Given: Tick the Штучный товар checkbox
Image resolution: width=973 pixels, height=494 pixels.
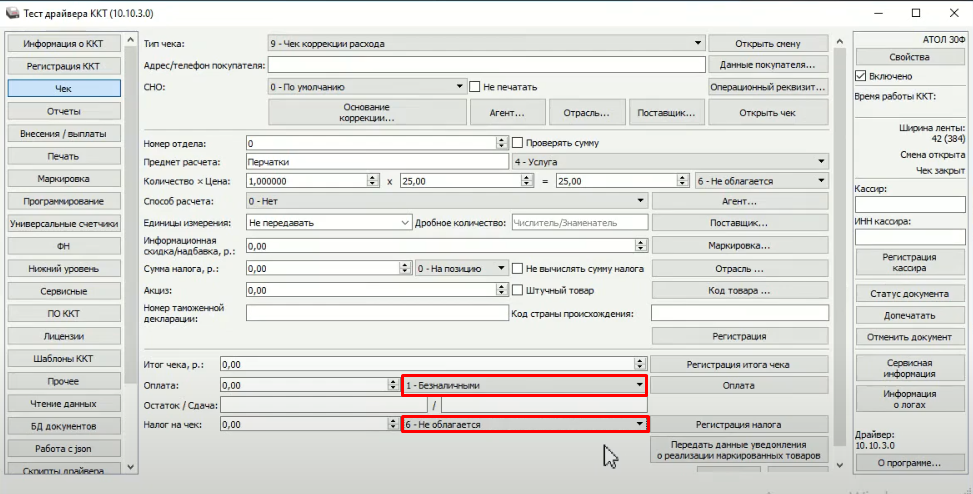Looking at the screenshot, I should point(518,291).
